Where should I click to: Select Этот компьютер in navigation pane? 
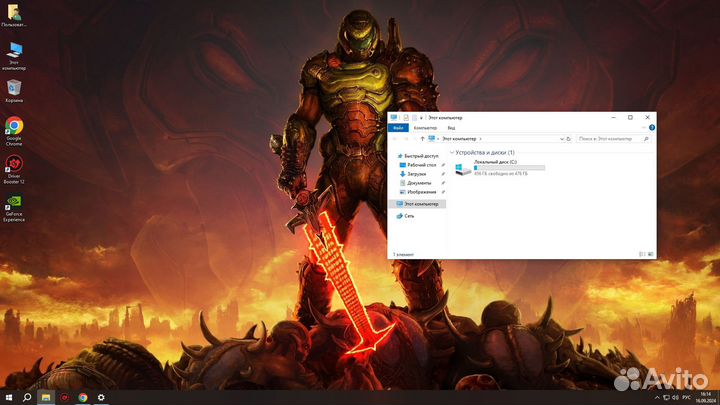(x=417, y=204)
